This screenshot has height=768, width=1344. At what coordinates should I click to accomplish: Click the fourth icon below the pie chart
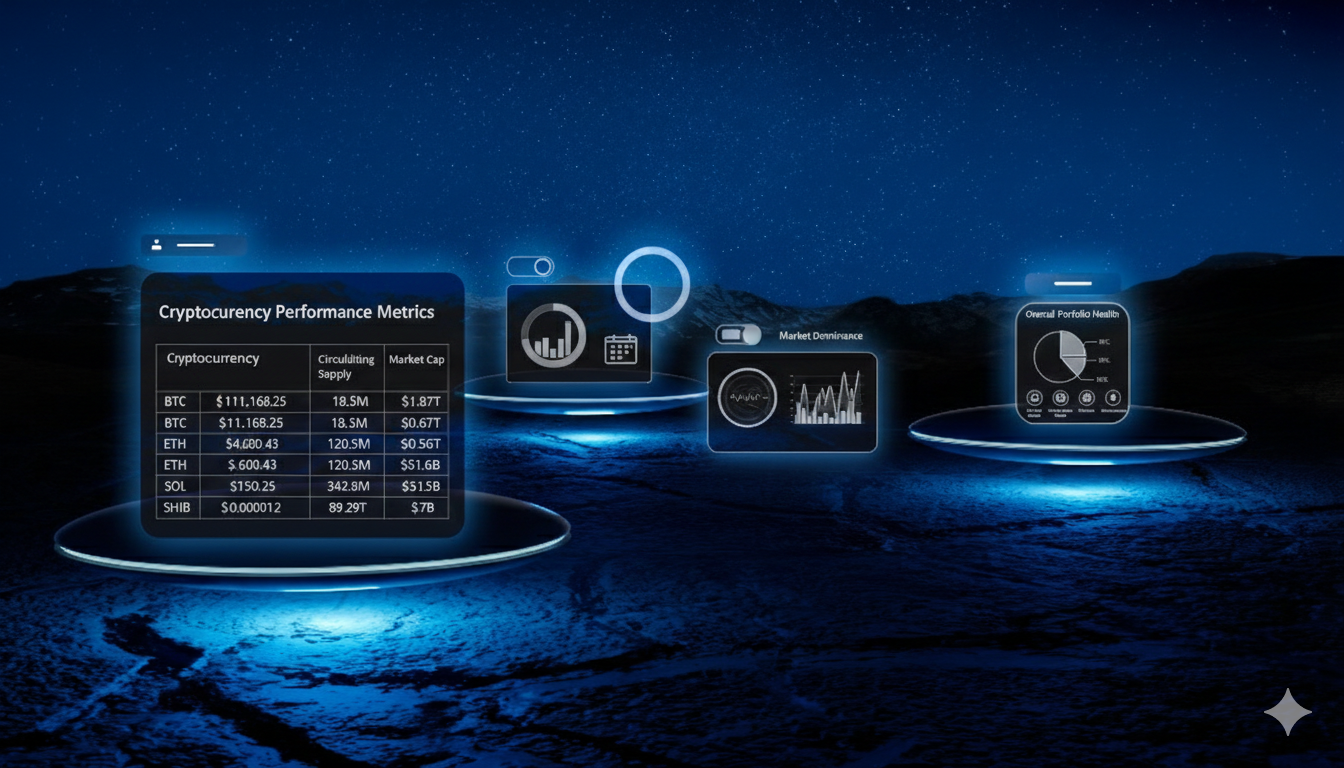(x=1111, y=397)
